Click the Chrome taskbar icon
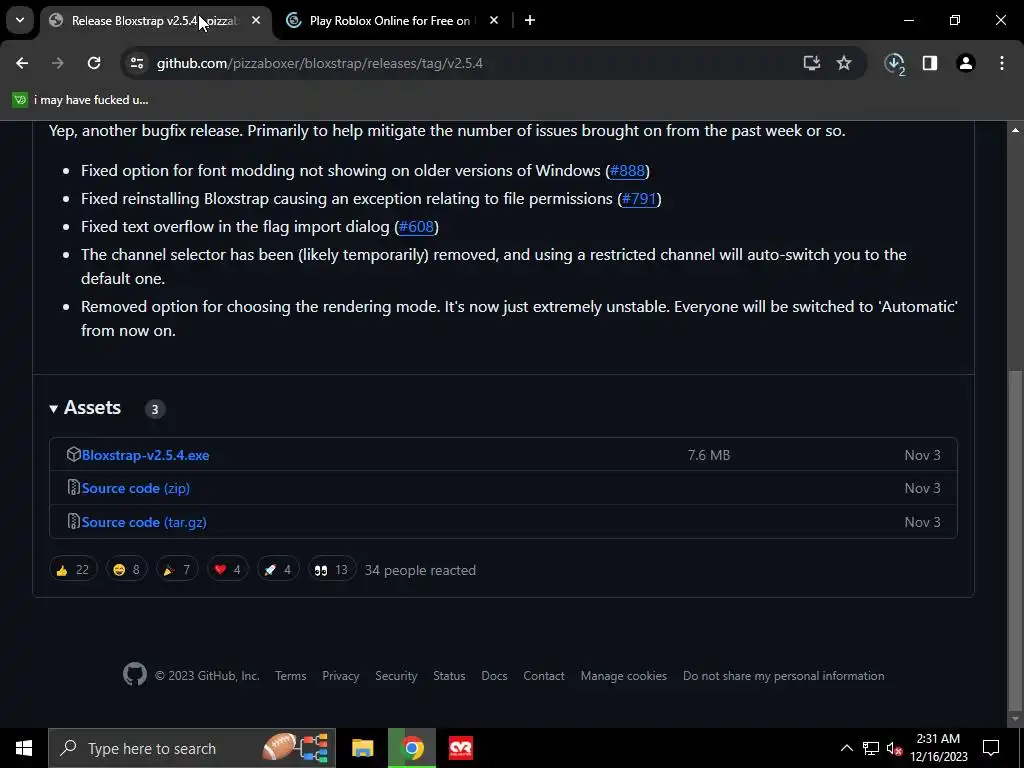 tap(411, 748)
